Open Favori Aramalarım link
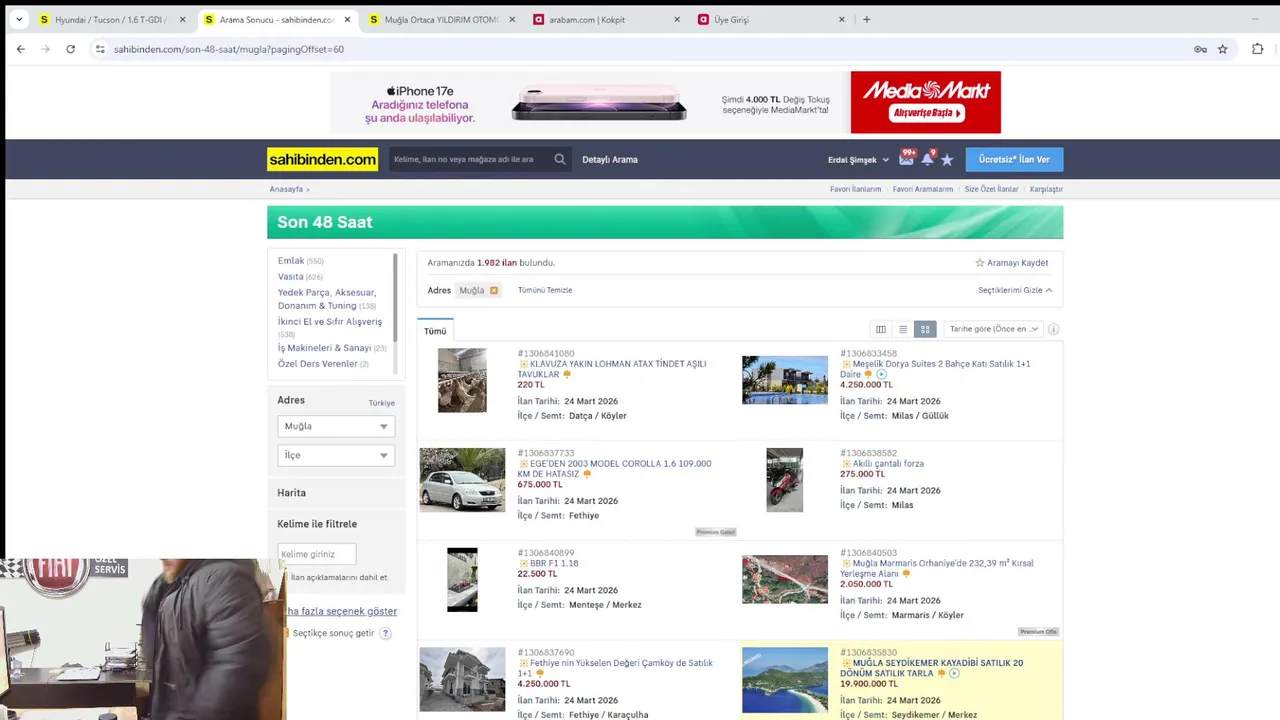1280x720 pixels. pos(923,189)
